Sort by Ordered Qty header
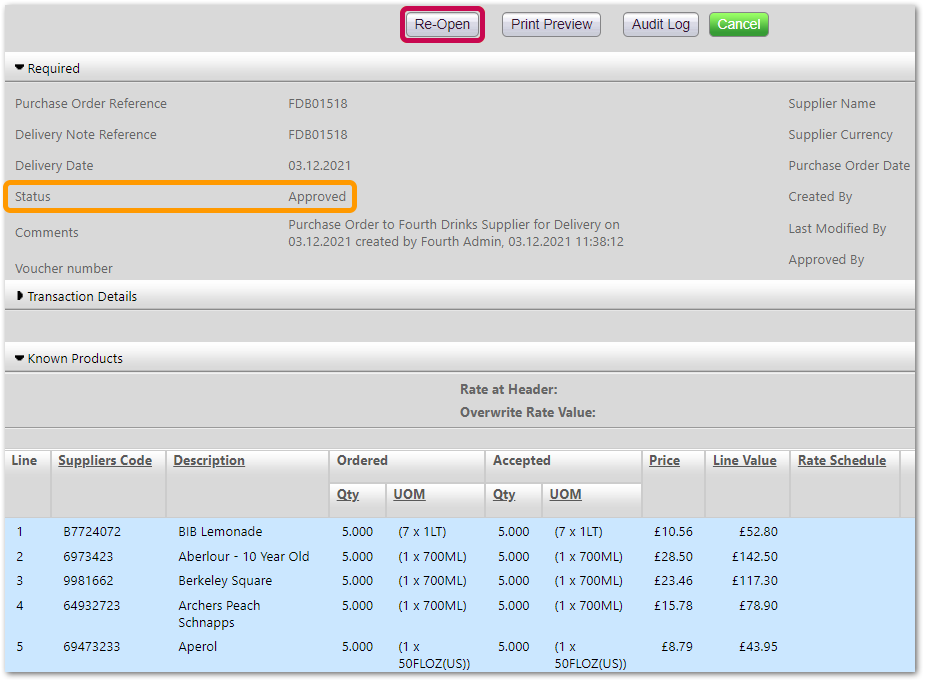Image resolution: width=926 pixels, height=681 pixels. [x=348, y=494]
